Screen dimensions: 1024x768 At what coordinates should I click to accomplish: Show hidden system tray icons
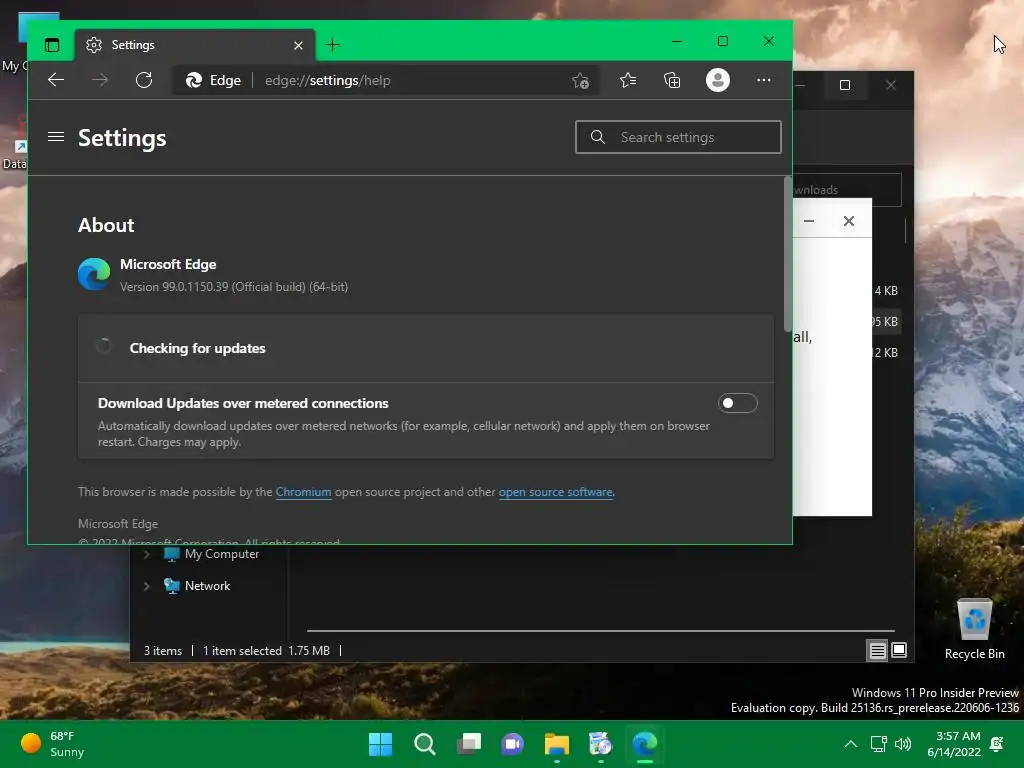click(x=850, y=744)
